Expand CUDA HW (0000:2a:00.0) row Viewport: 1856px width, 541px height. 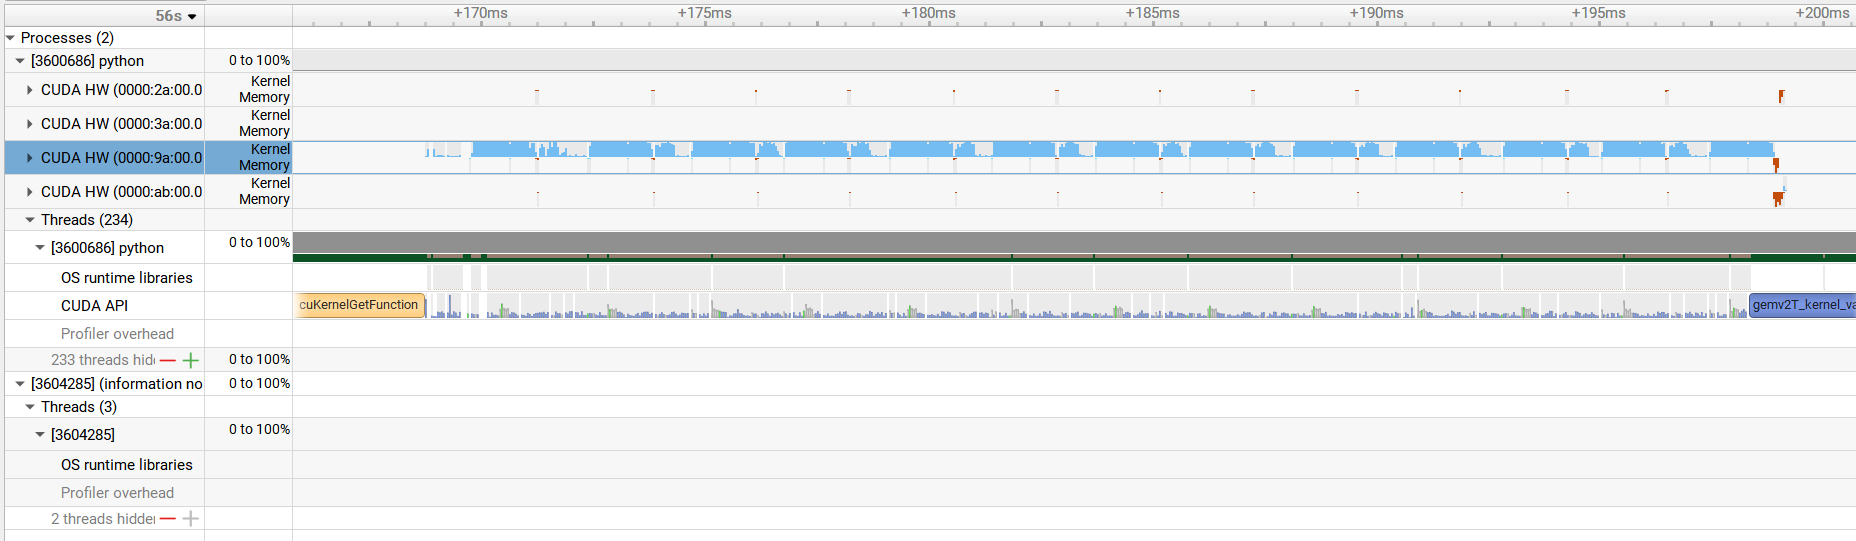tap(30, 90)
